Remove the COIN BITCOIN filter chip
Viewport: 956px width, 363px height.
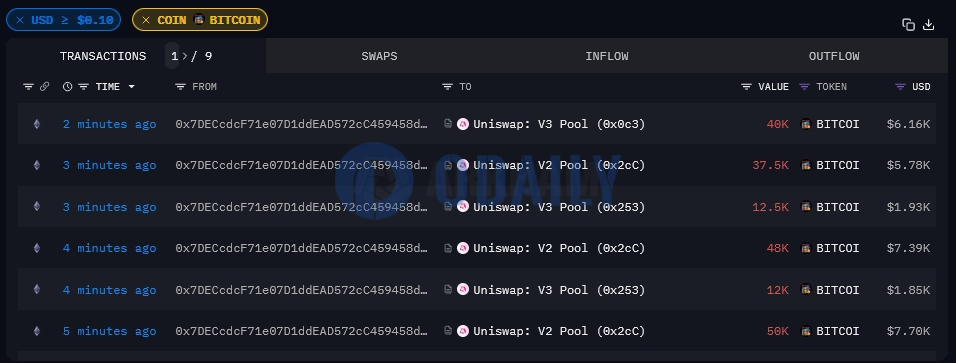(x=146, y=20)
